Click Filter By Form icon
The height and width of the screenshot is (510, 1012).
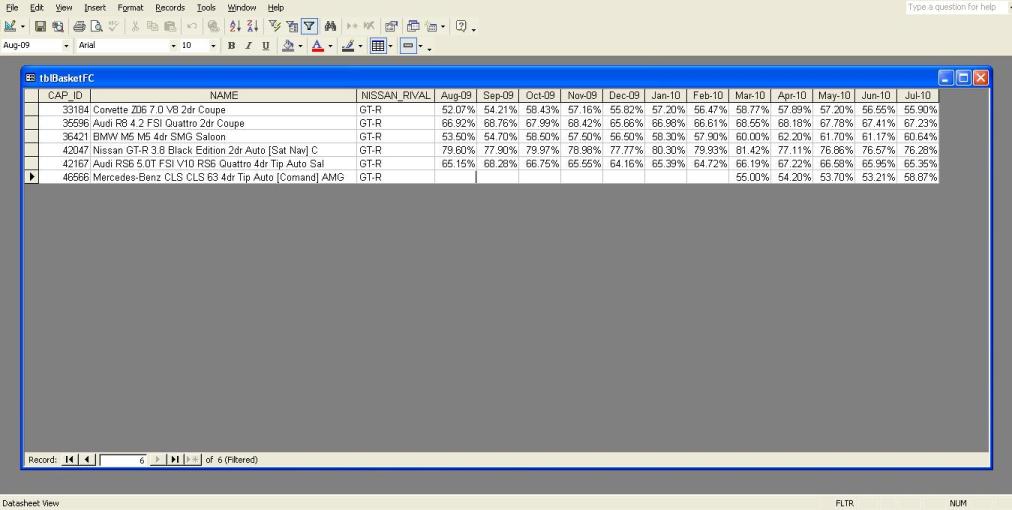(x=292, y=26)
